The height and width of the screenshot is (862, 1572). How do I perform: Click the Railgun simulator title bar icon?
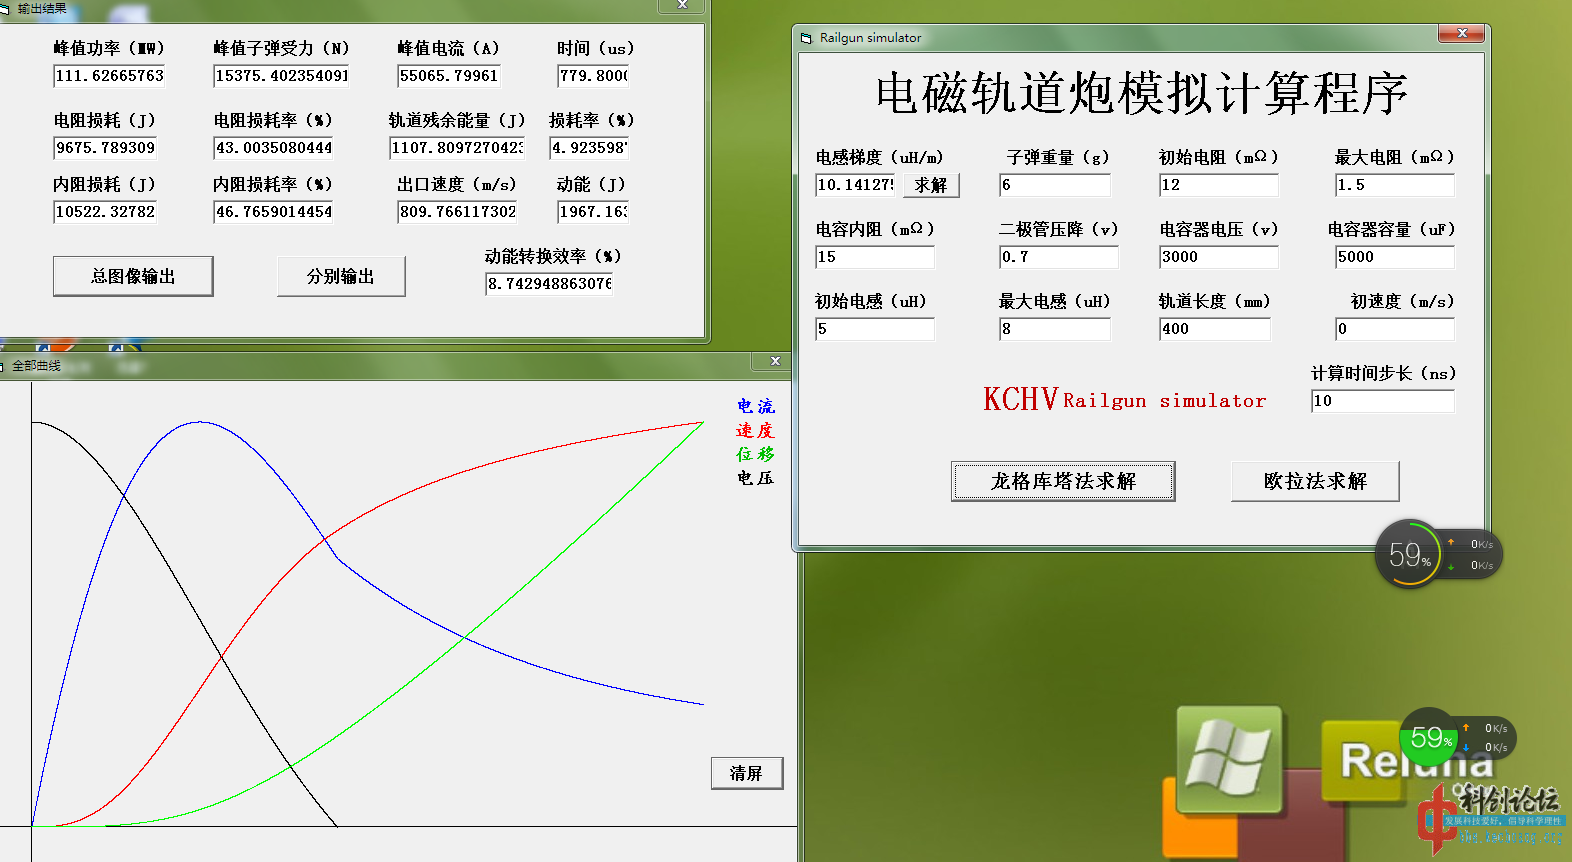click(x=807, y=38)
